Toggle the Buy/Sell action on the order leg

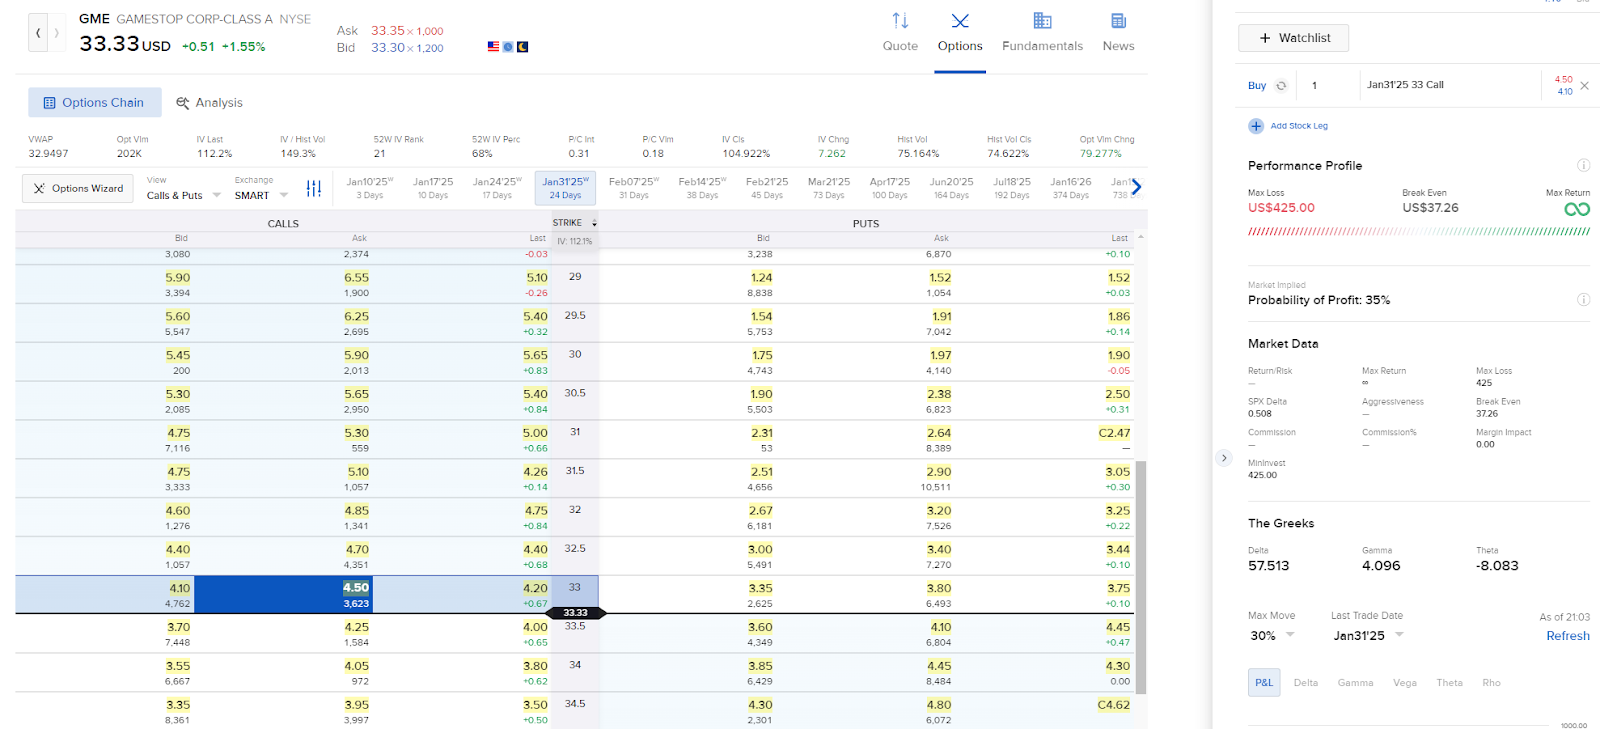pos(1281,86)
